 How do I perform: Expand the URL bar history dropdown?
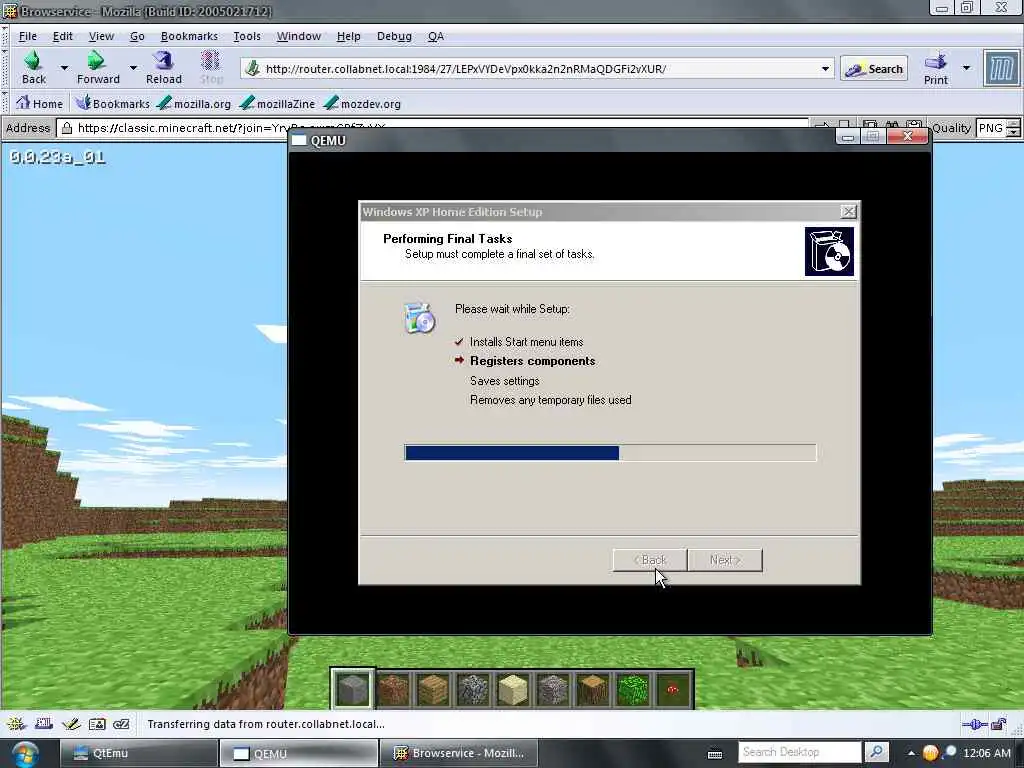point(825,69)
